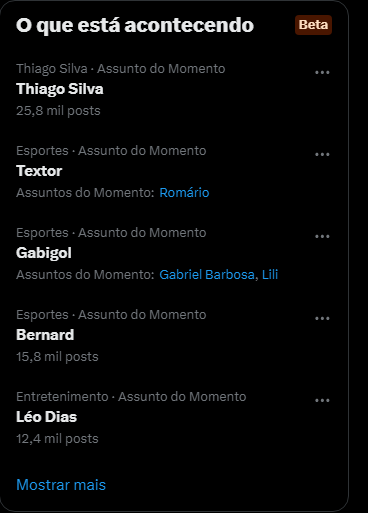Click the Beta badge
Image resolution: width=368 pixels, height=513 pixels.
point(313,25)
